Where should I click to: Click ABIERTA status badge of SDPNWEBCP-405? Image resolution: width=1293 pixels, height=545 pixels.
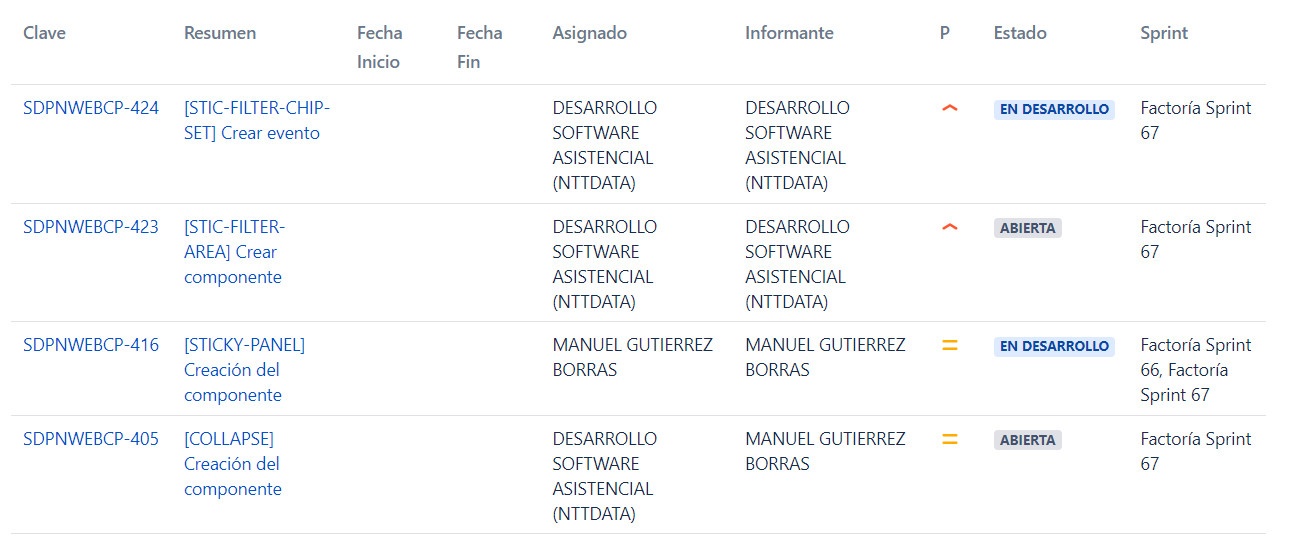[x=1027, y=440]
